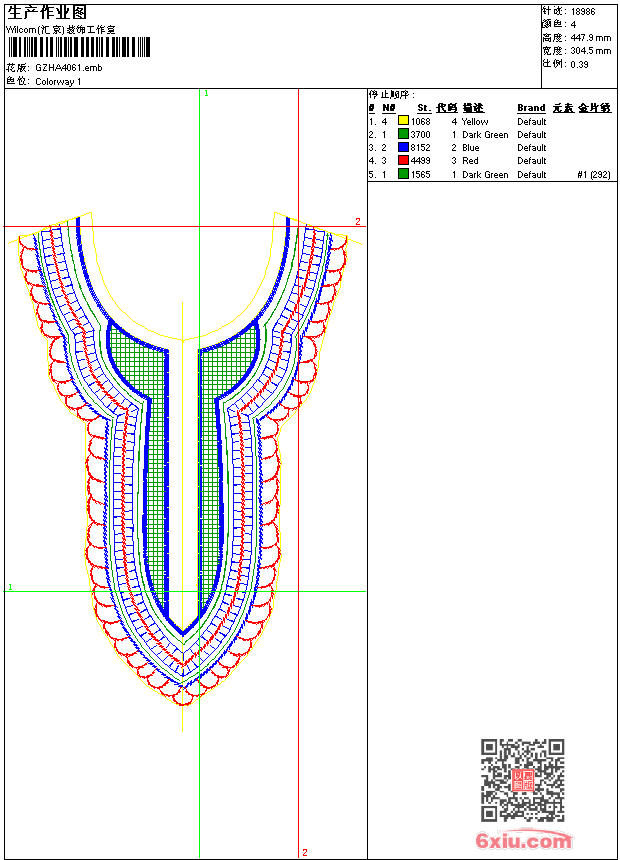The width and height of the screenshot is (620, 860).
Task: Click the 生产作业图 title heading
Action: coord(47,12)
